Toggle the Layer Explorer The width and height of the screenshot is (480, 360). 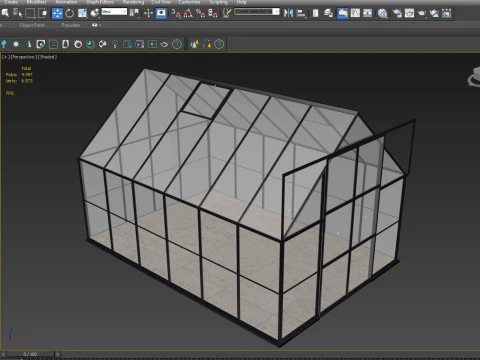pos(328,13)
